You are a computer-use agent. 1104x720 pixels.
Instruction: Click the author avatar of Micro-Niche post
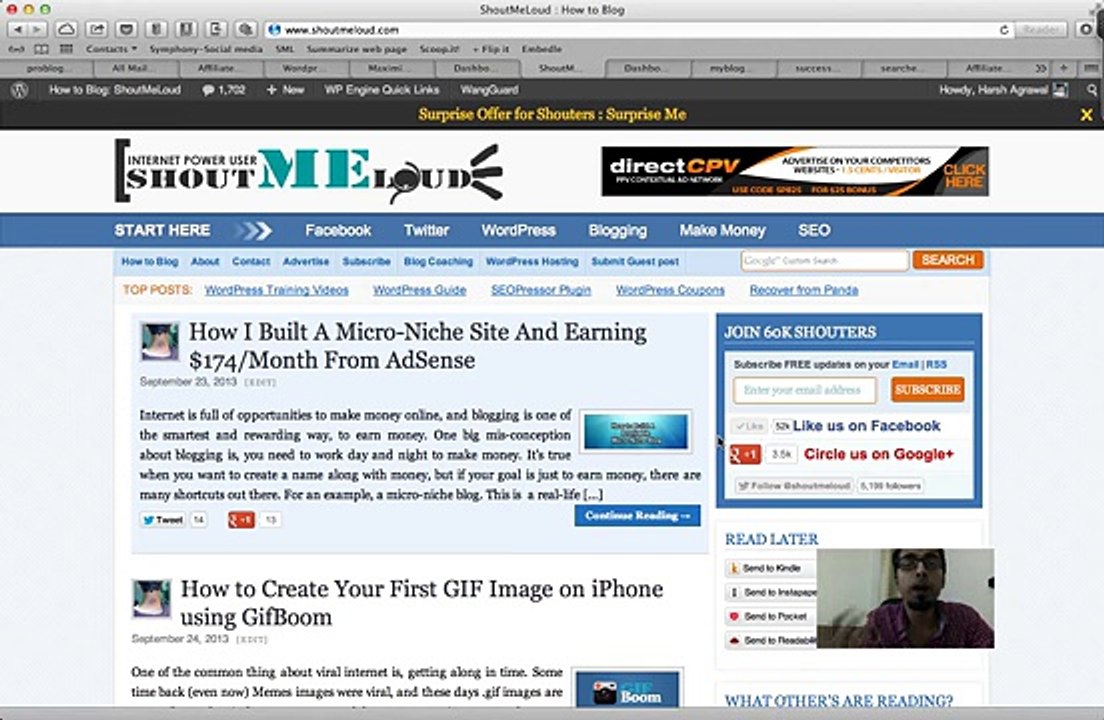(x=160, y=342)
